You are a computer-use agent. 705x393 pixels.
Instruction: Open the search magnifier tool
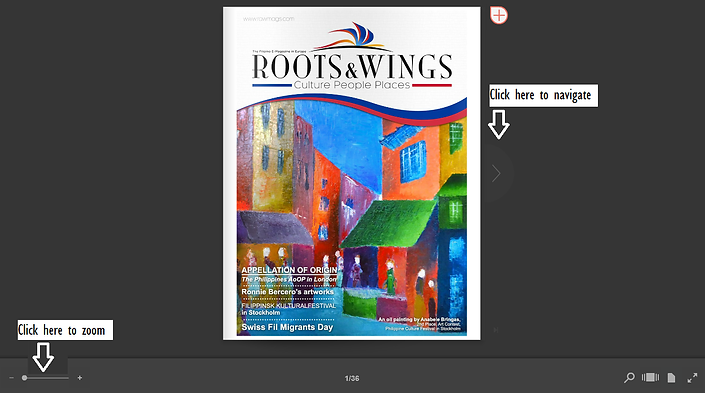pyautogui.click(x=629, y=378)
